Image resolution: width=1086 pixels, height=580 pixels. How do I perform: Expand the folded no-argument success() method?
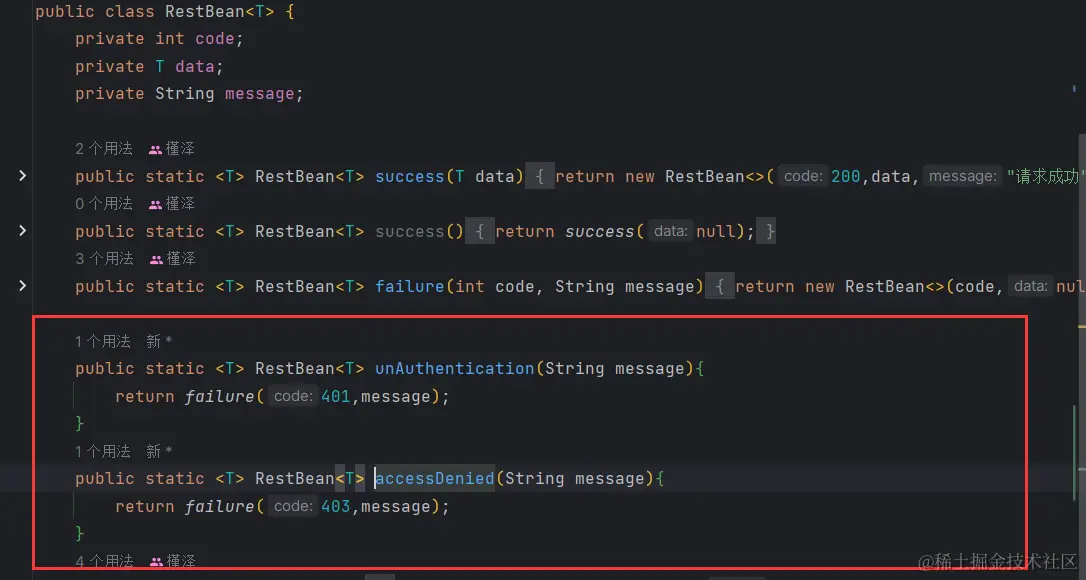tap(23, 231)
